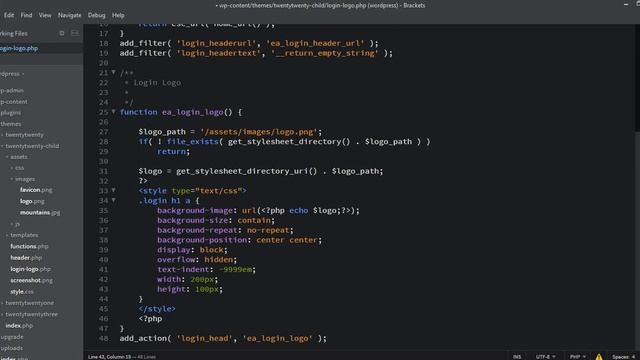Click line number 48 in the gutter
The height and width of the screenshot is (360, 640).
tap(103, 338)
